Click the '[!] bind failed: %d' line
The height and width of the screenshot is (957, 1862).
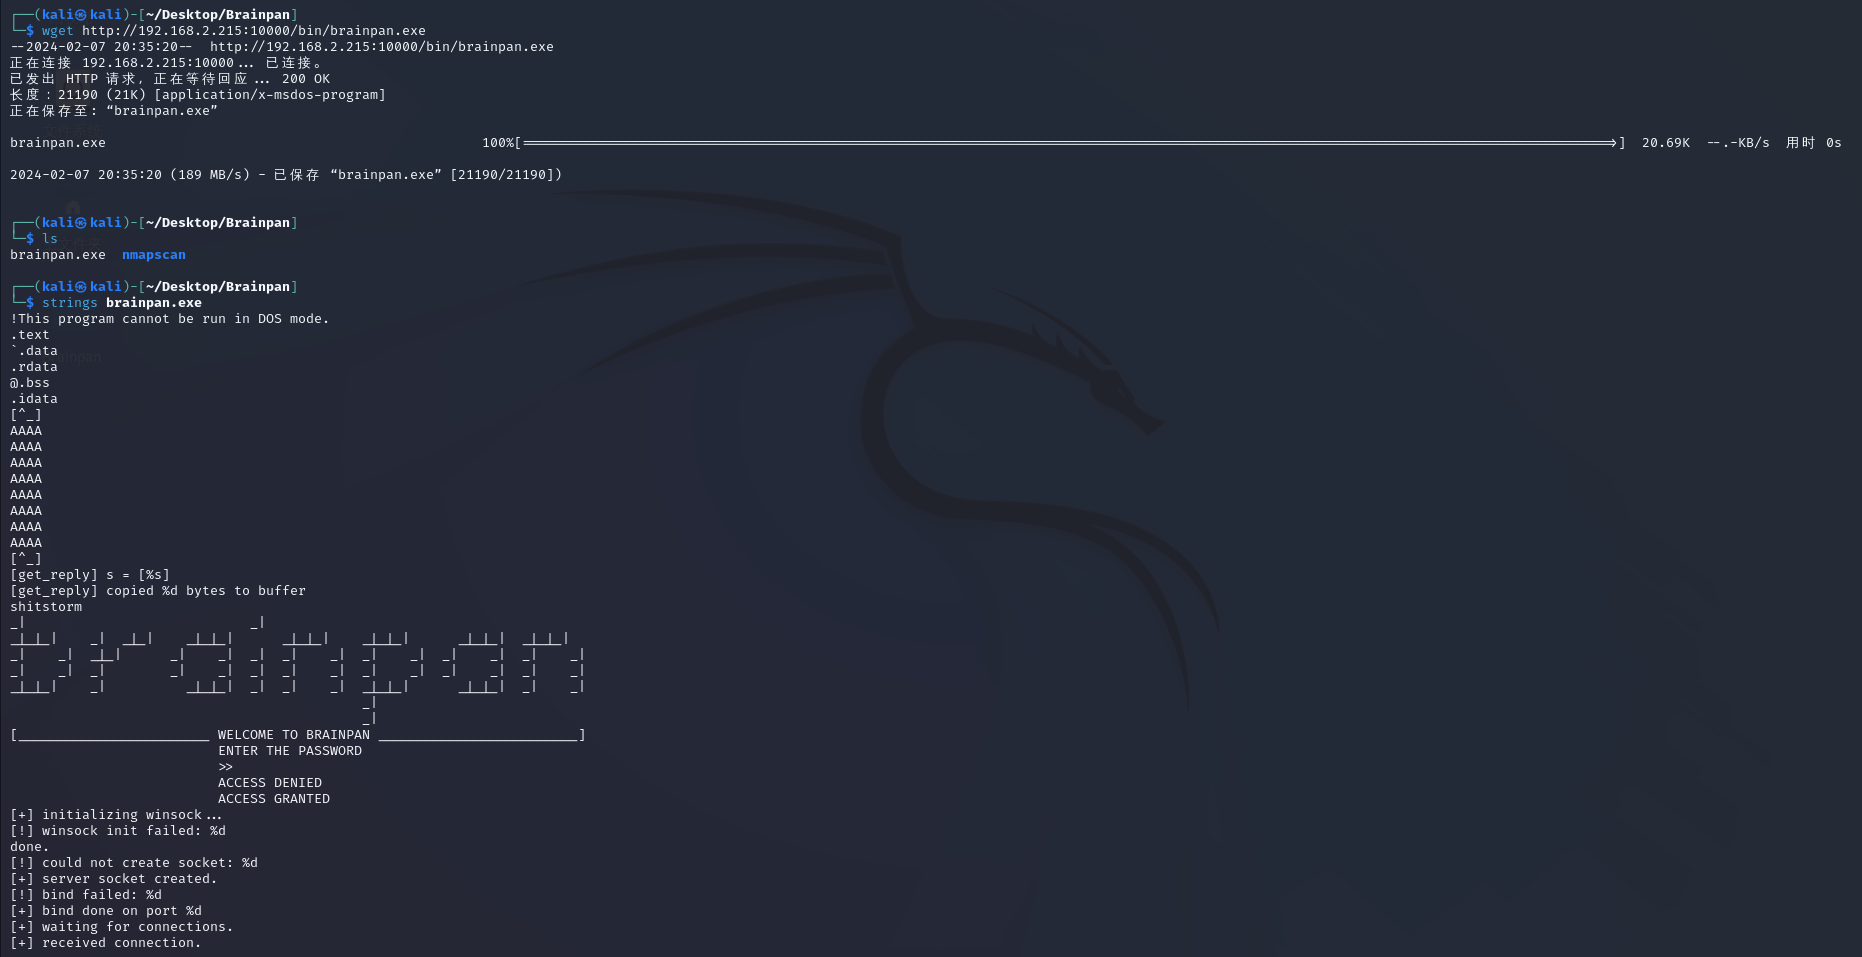click(86, 895)
